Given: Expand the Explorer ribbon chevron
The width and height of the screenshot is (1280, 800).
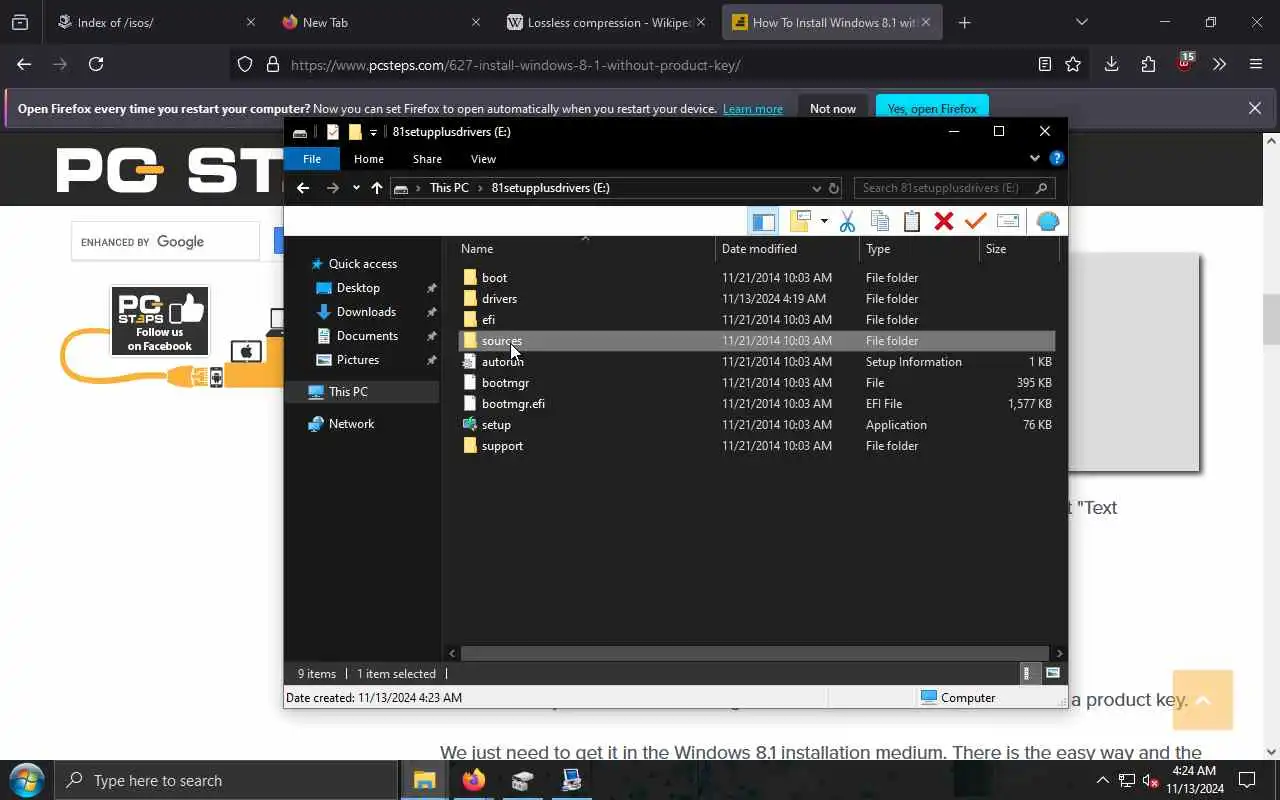Looking at the screenshot, I should coord(1034,158).
